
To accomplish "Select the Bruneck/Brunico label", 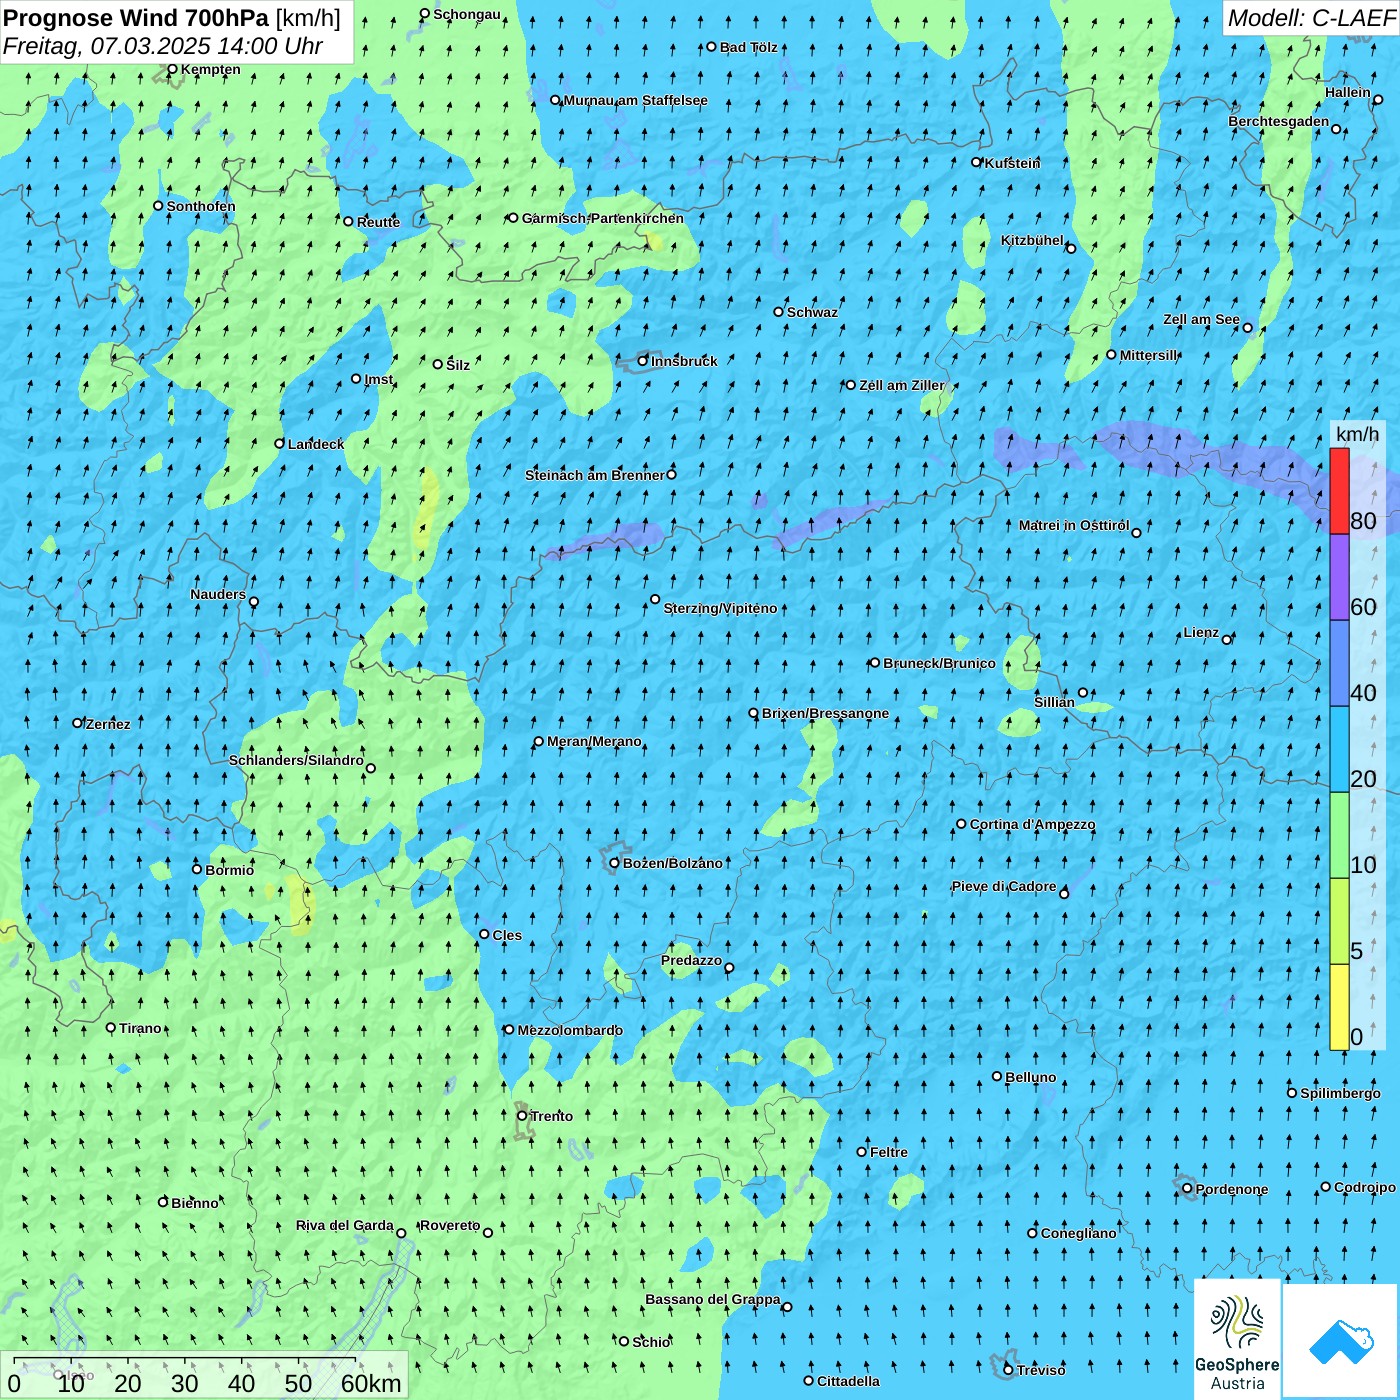I will pyautogui.click(x=939, y=663).
